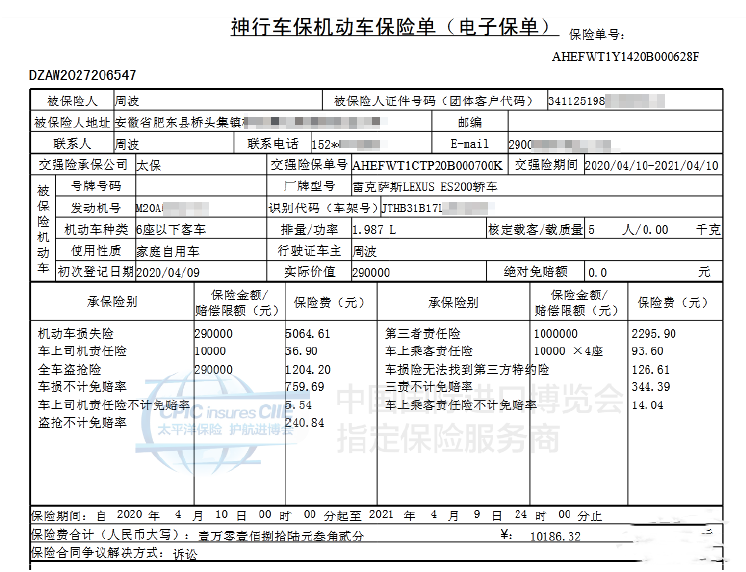Select the 太保 insurer value
The image size is (746, 572).
click(147, 165)
